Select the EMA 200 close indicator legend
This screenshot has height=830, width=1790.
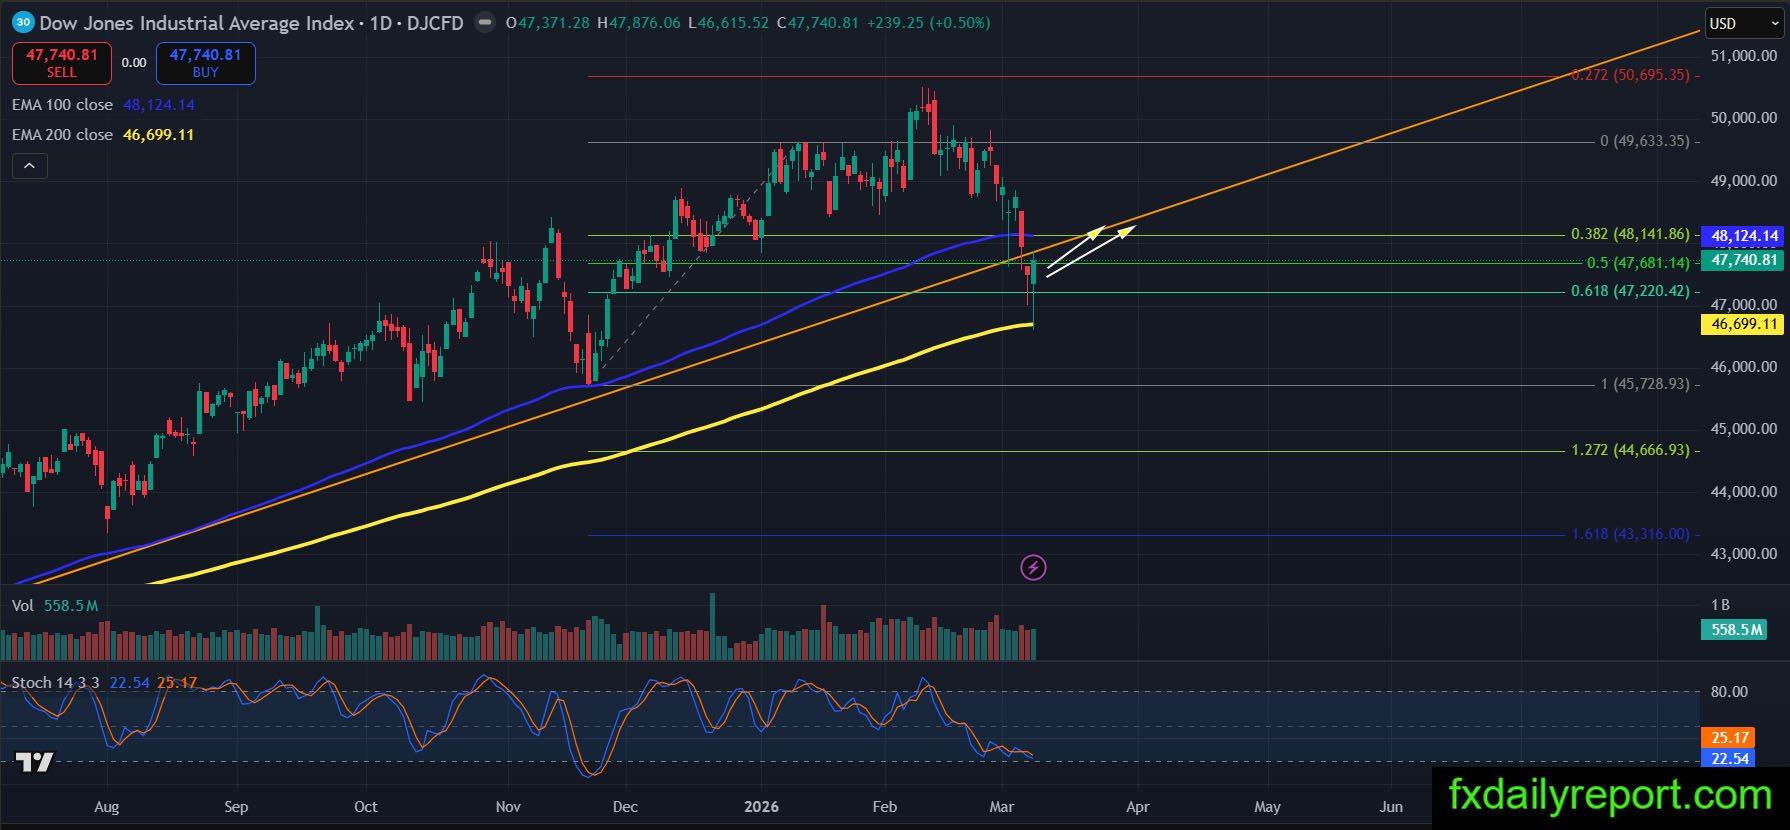pos(62,135)
